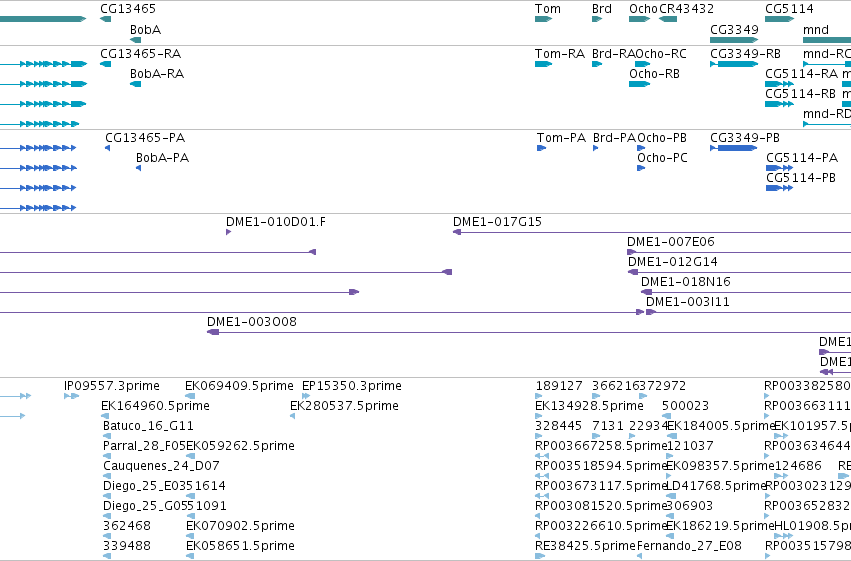This screenshot has height=561, width=851.
Task: Click the EK164960.5prime EST label
Action: (155, 406)
